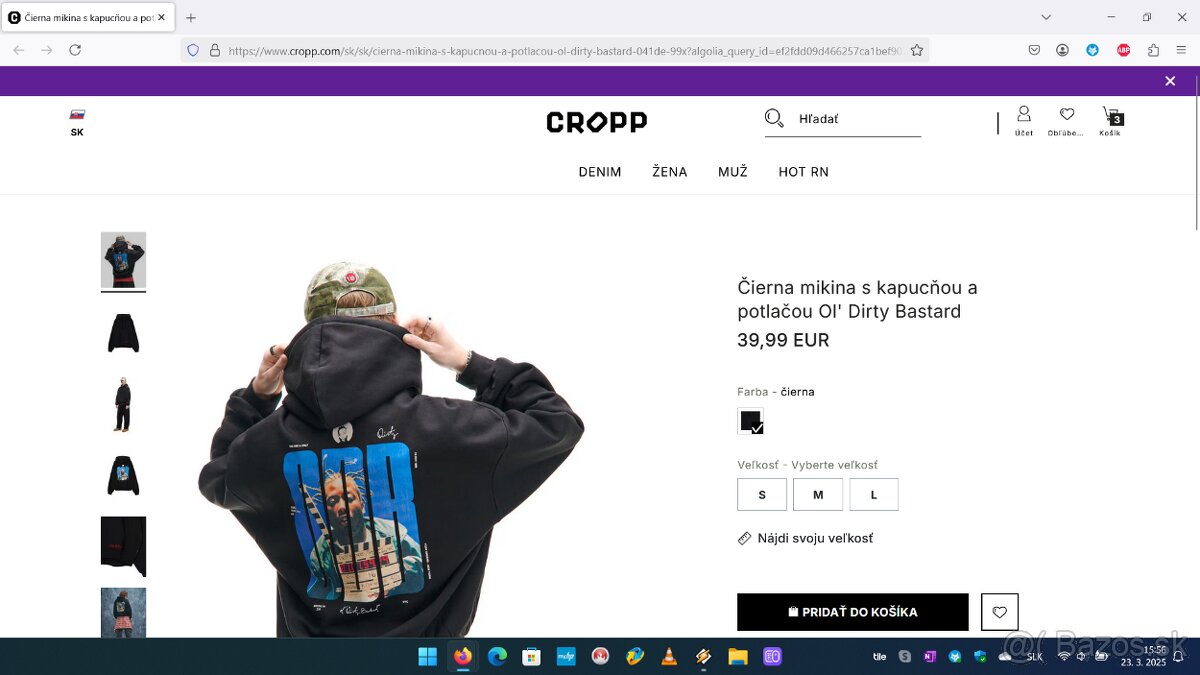Launch VLC from the taskbar
Screen dimensions: 1200x675
coord(668,656)
